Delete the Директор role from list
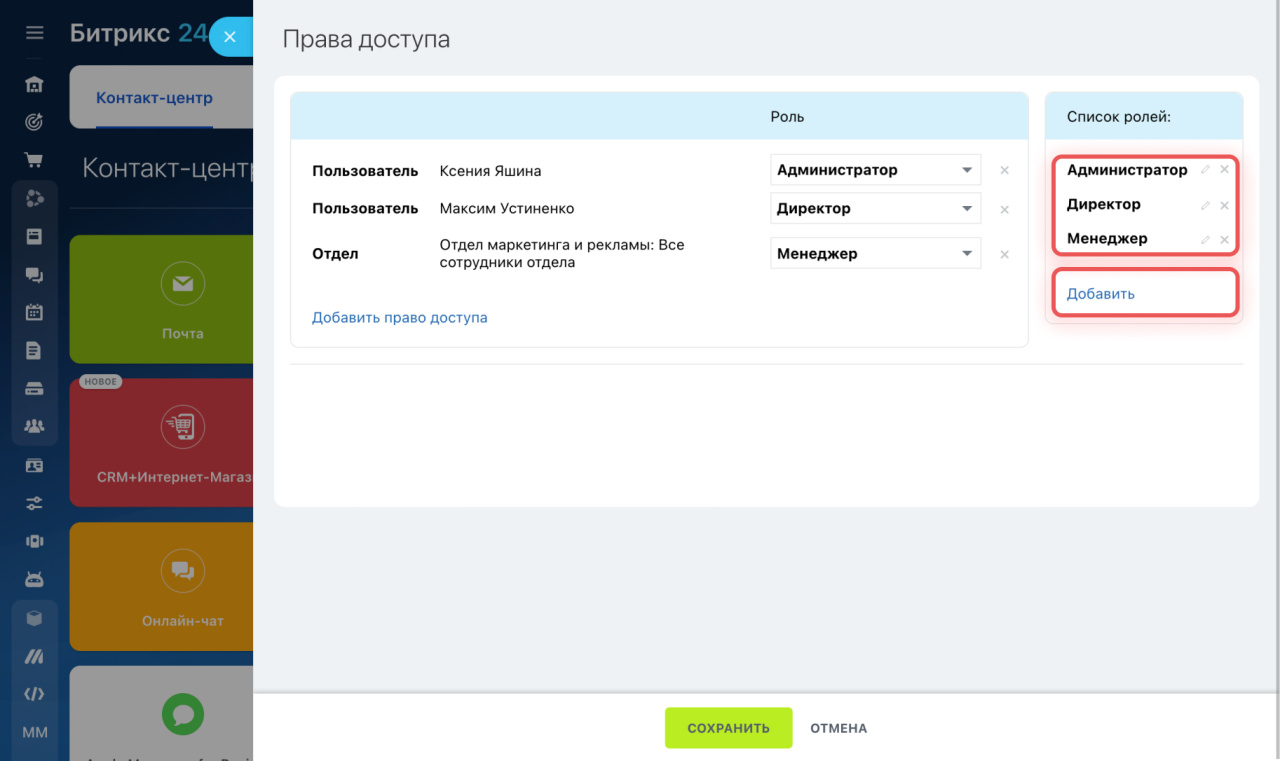Screen dimensions: 1280x761 (x=1224, y=205)
